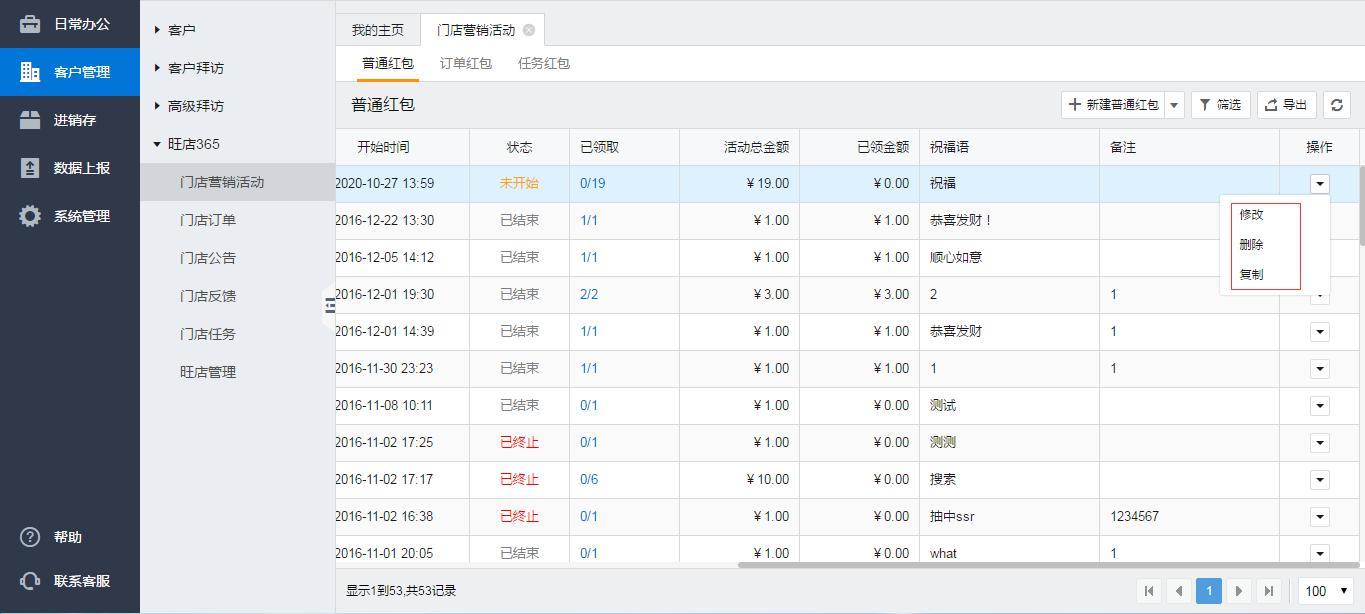Open dropdown arrow beside 新建普通红包

coord(1175,105)
